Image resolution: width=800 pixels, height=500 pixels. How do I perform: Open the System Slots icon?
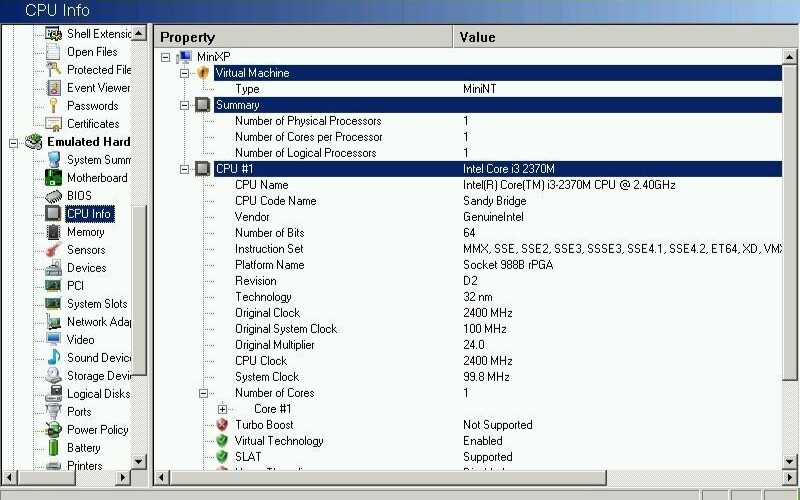53,304
